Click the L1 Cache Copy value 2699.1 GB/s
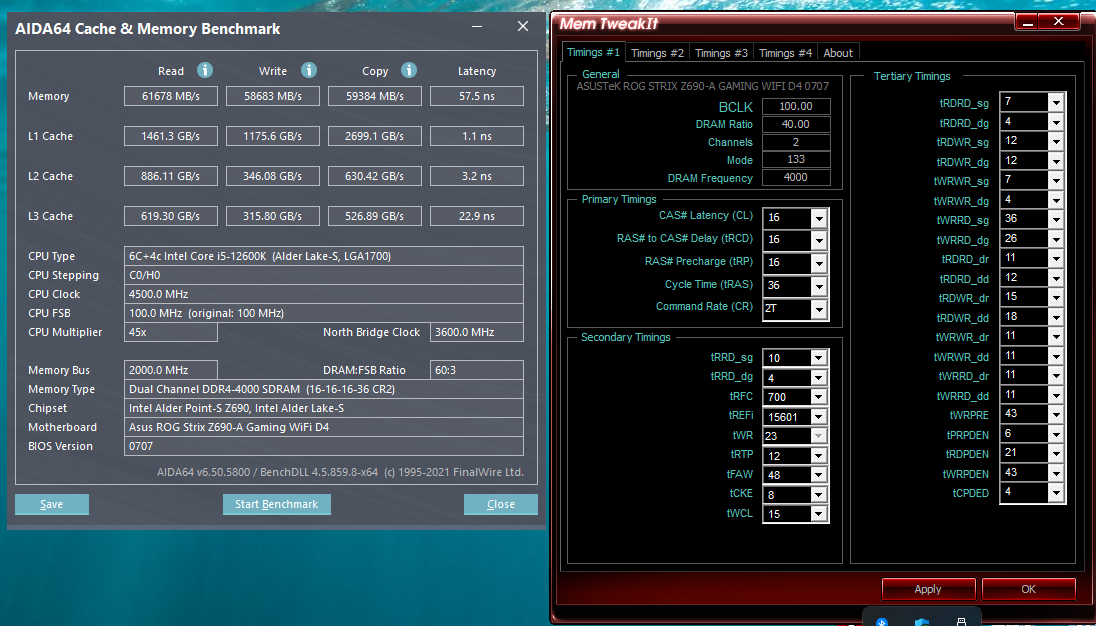1096x626 pixels. click(375, 136)
